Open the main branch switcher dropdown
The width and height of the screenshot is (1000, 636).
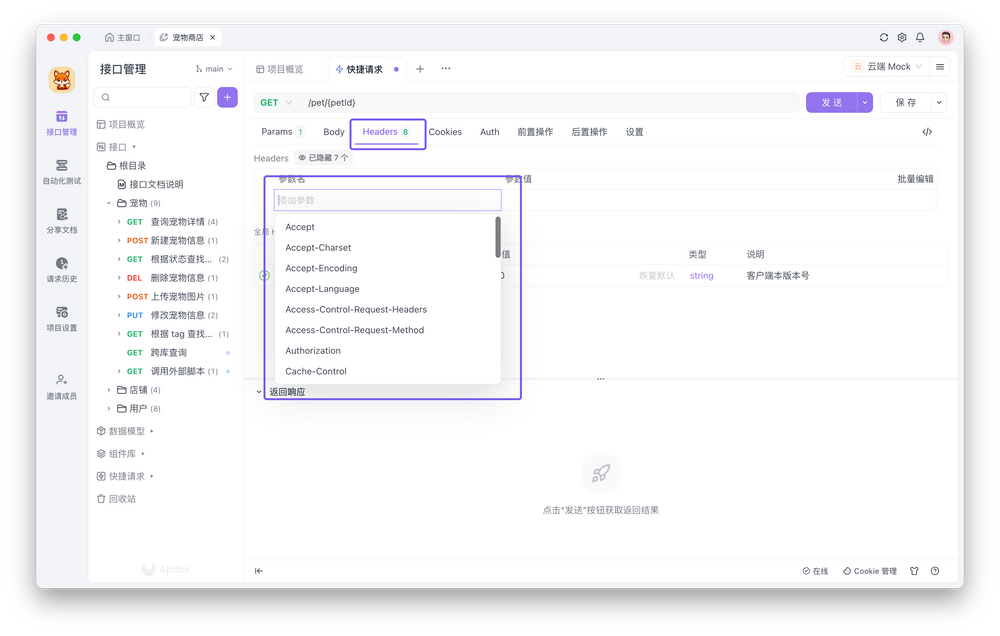coord(213,68)
